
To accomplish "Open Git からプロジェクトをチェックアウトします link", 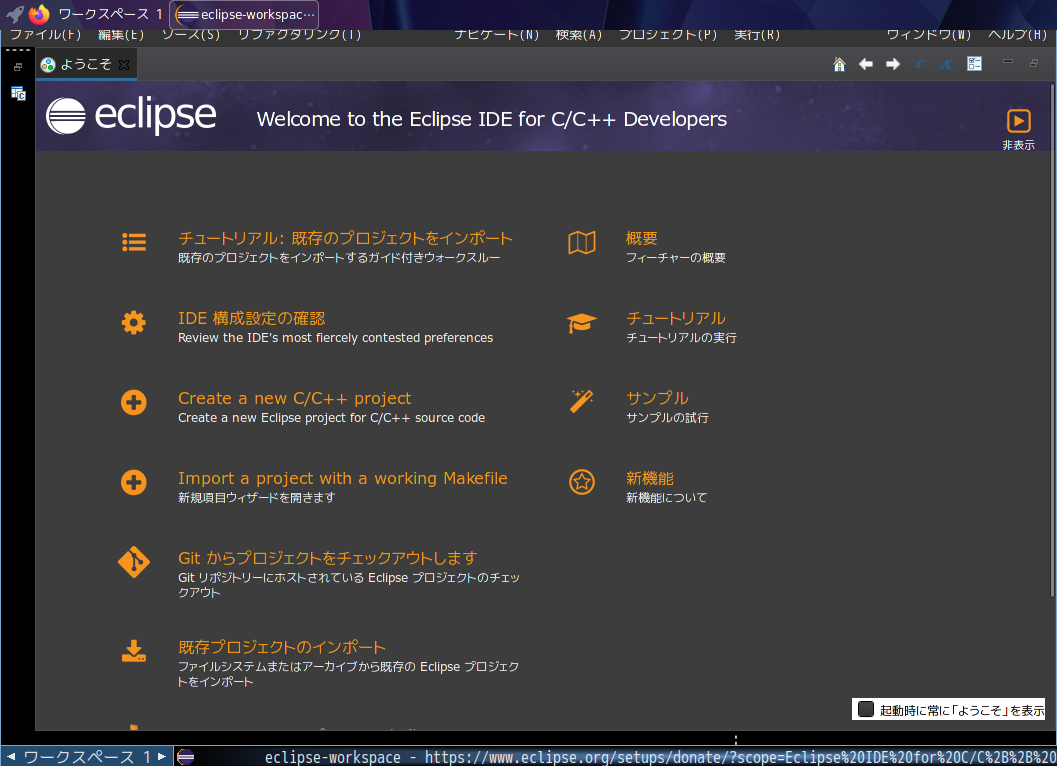I will 328,558.
